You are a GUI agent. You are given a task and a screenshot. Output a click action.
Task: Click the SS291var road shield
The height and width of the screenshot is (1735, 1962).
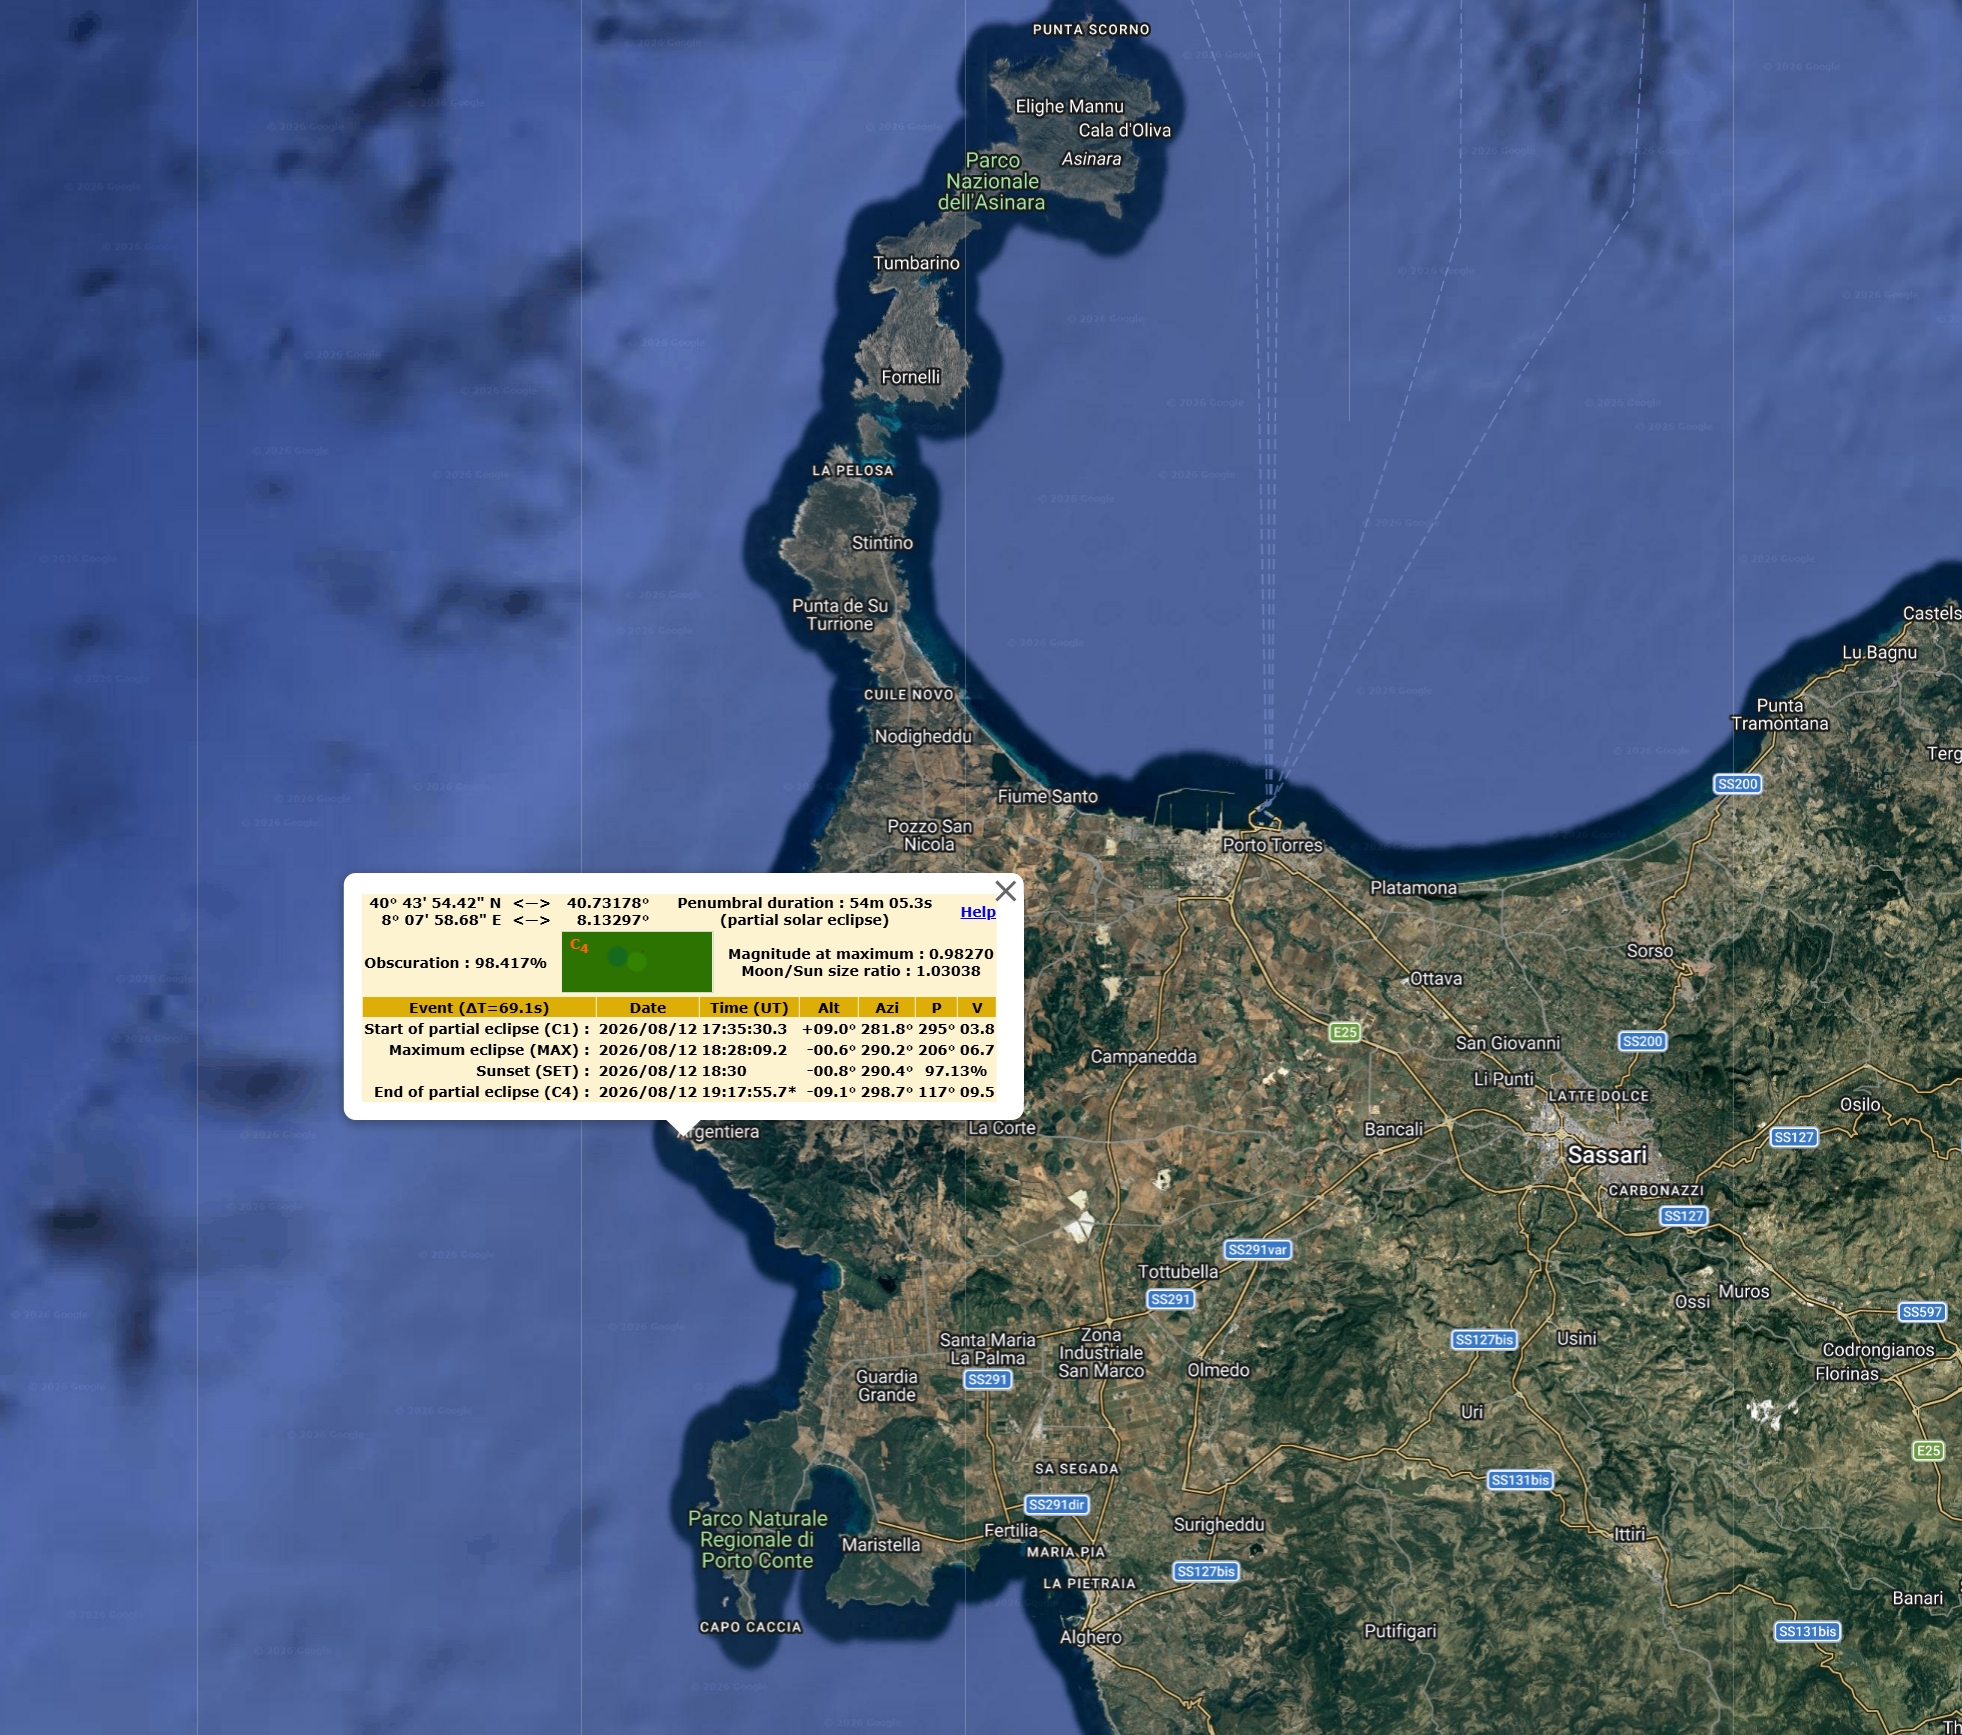1257,1250
